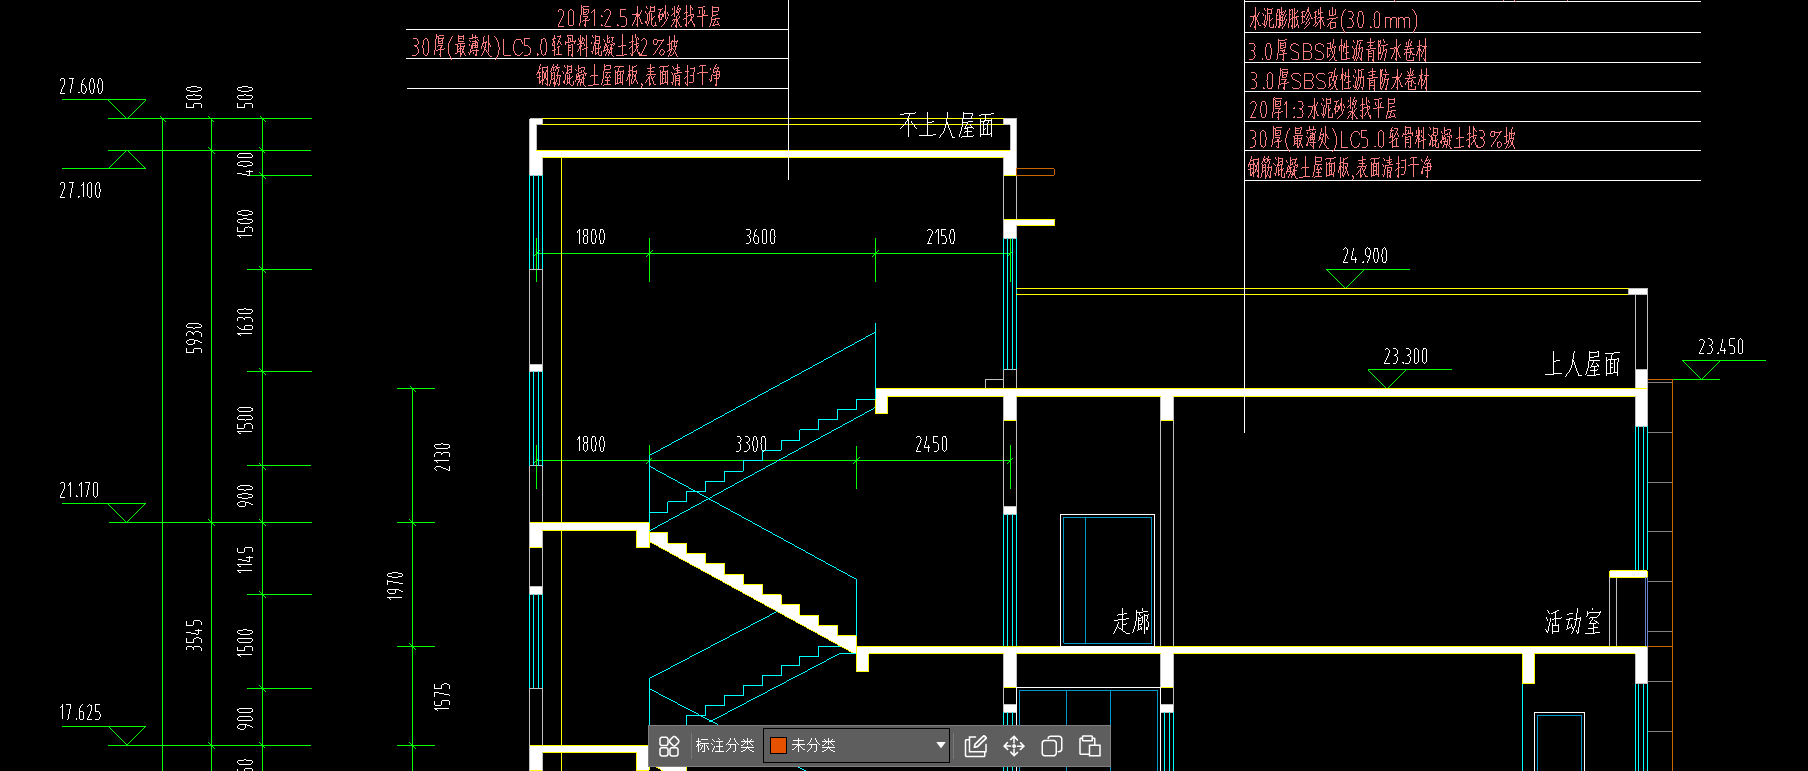1808x771 pixels.
Task: Click the 1630 dimension text
Action: tap(245, 321)
